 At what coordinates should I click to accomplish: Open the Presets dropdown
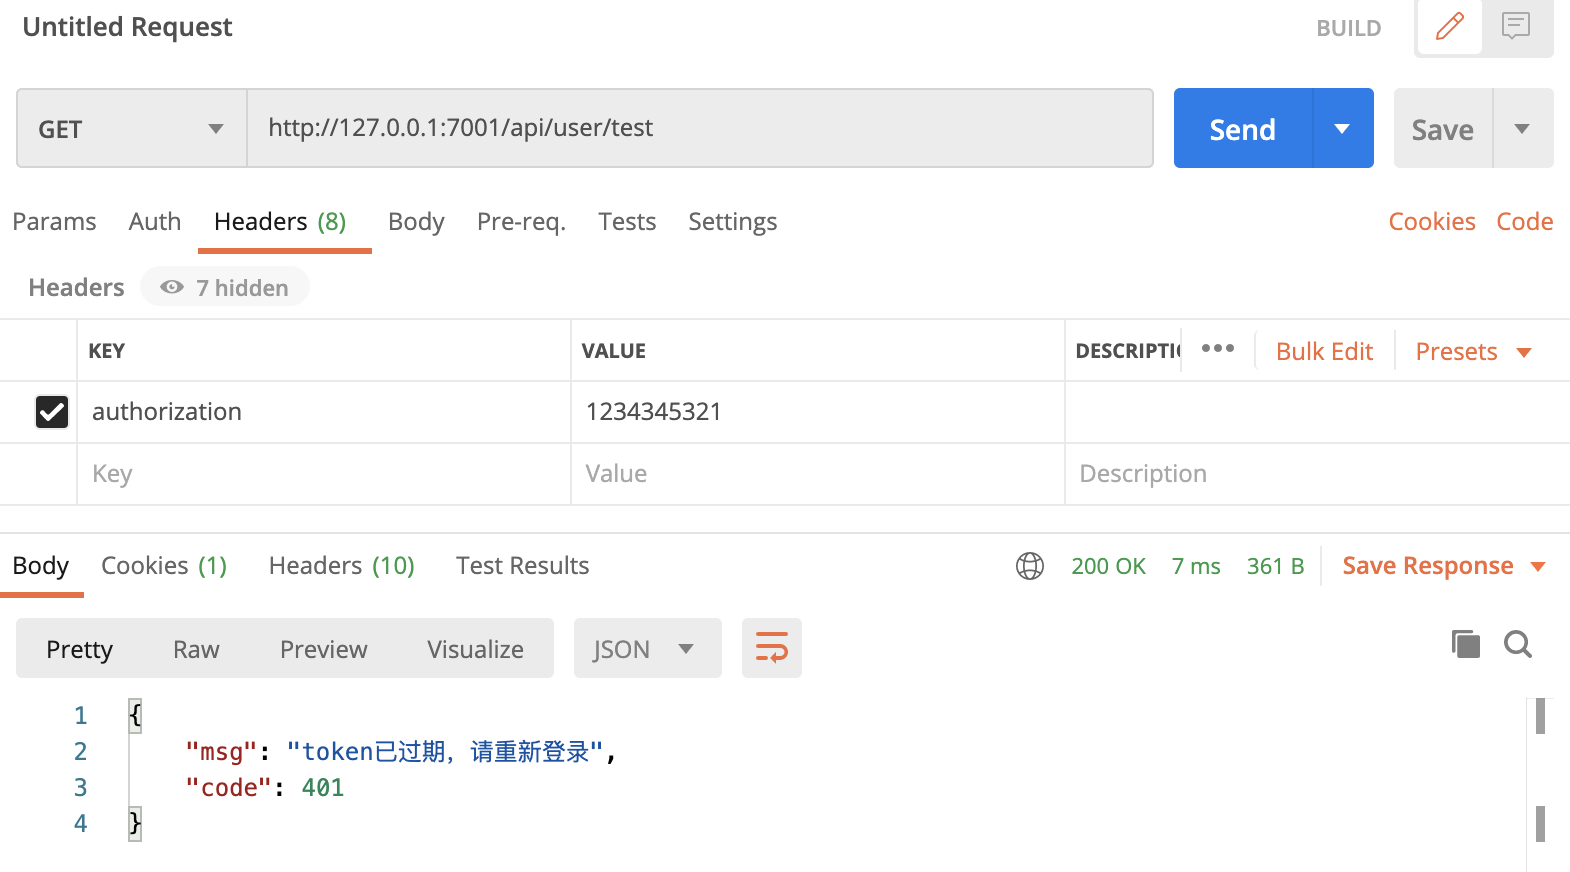pos(1474,351)
